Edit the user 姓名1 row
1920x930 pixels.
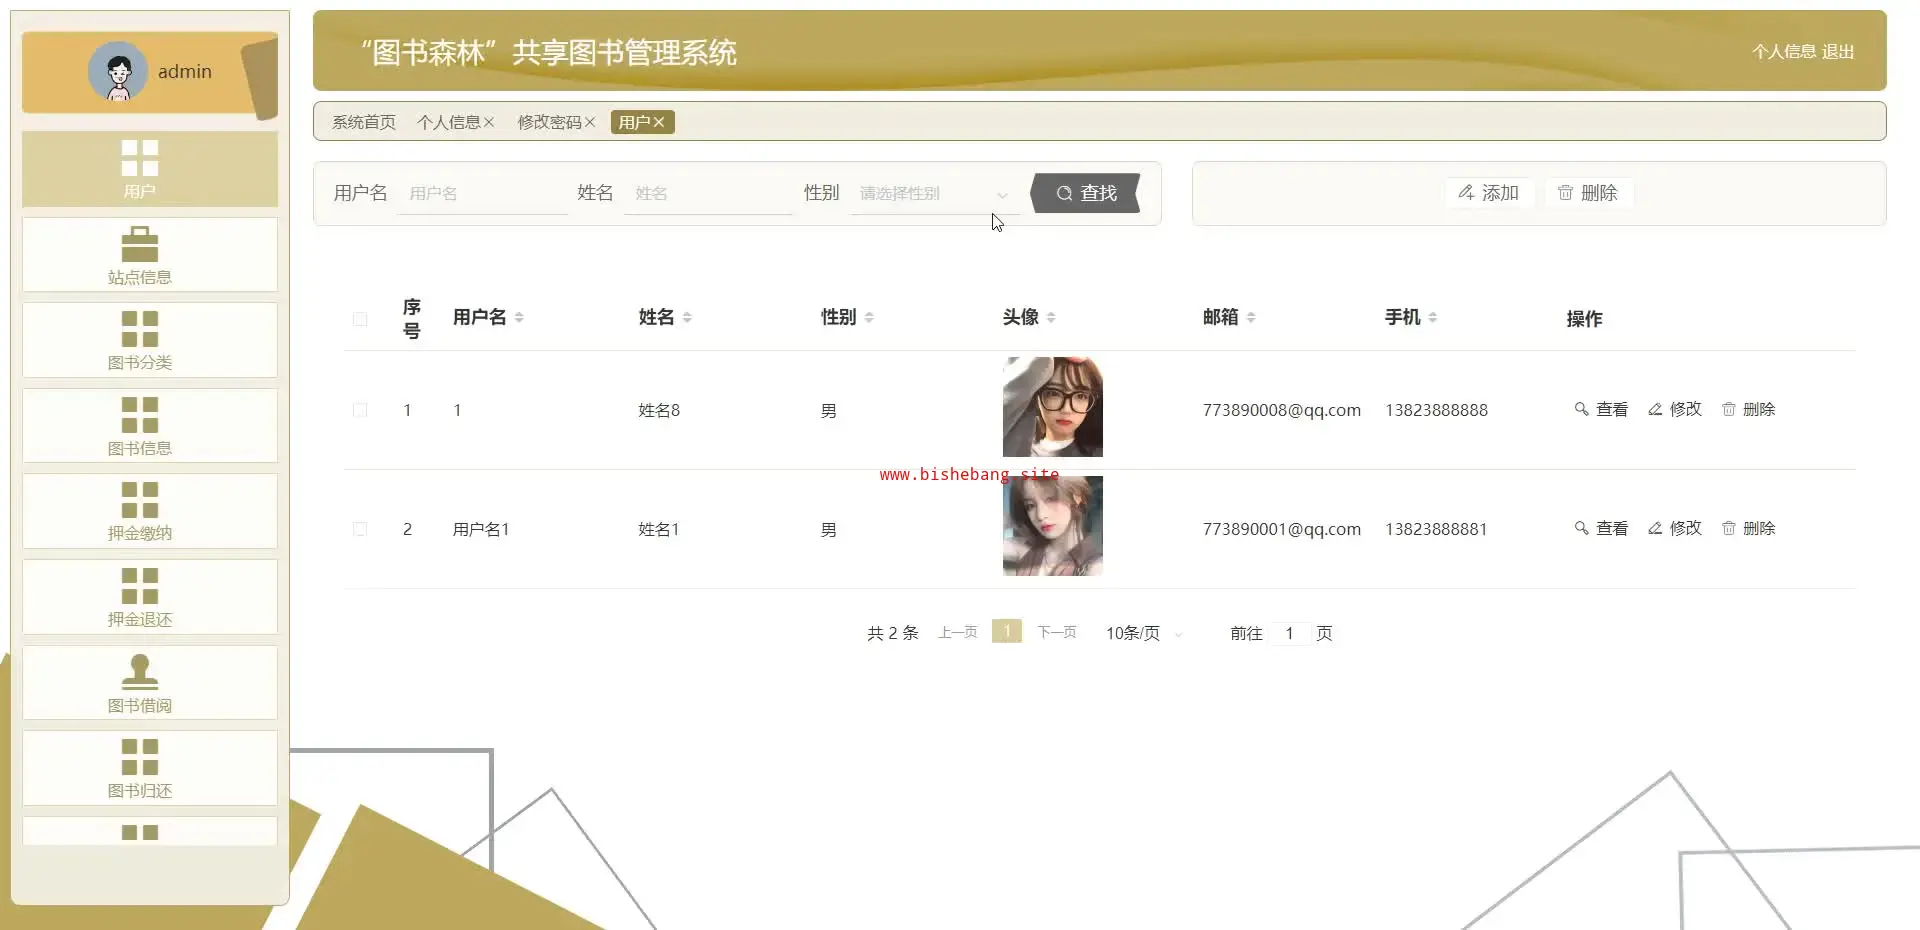pos(1675,528)
